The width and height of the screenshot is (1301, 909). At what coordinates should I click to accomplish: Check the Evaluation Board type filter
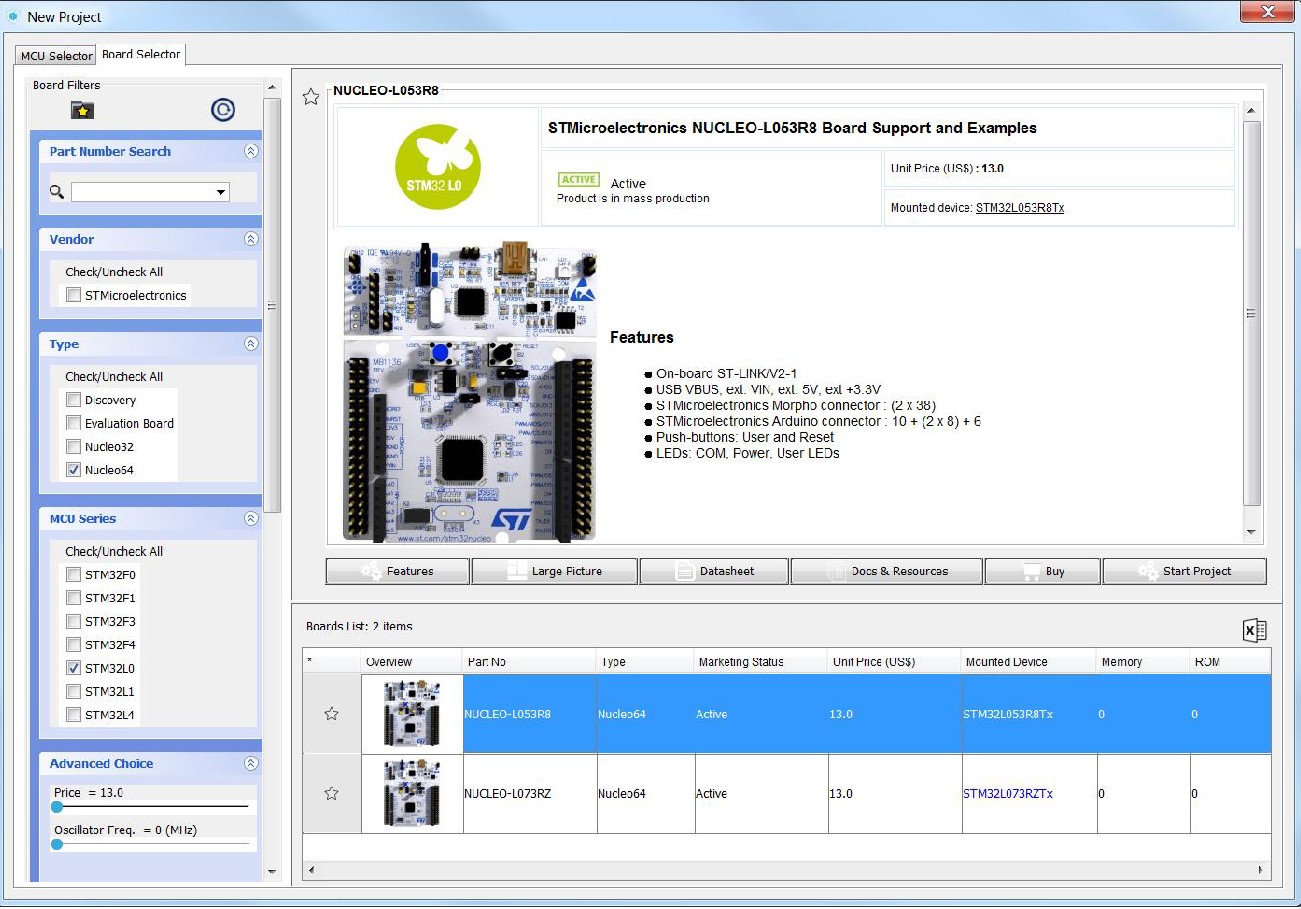pyautogui.click(x=73, y=423)
